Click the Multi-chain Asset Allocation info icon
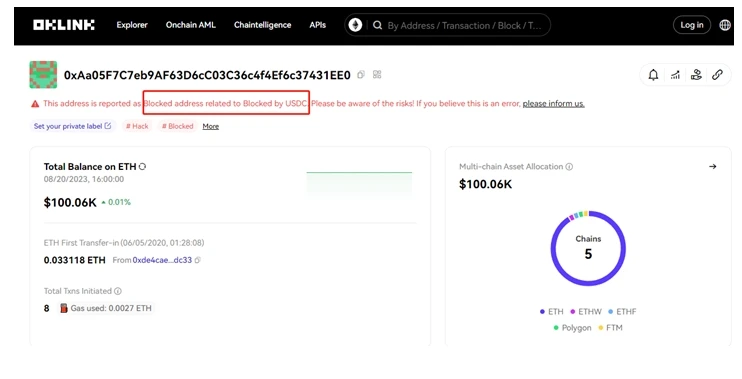 pos(569,167)
